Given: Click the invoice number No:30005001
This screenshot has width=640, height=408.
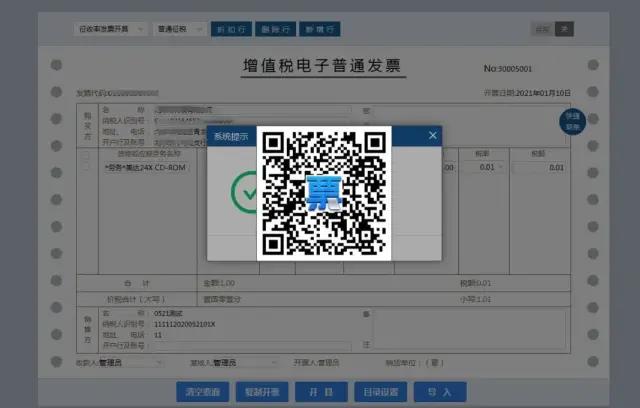Looking at the screenshot, I should coord(508,69).
